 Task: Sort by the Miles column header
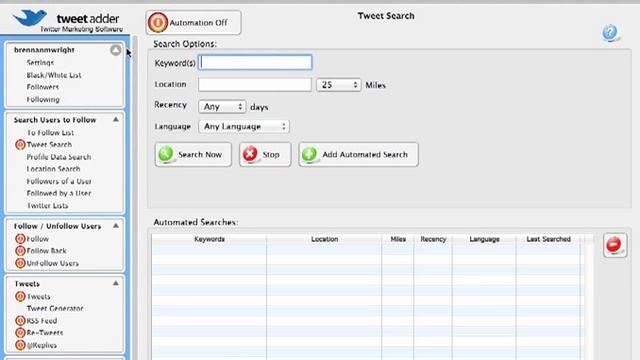click(x=398, y=239)
